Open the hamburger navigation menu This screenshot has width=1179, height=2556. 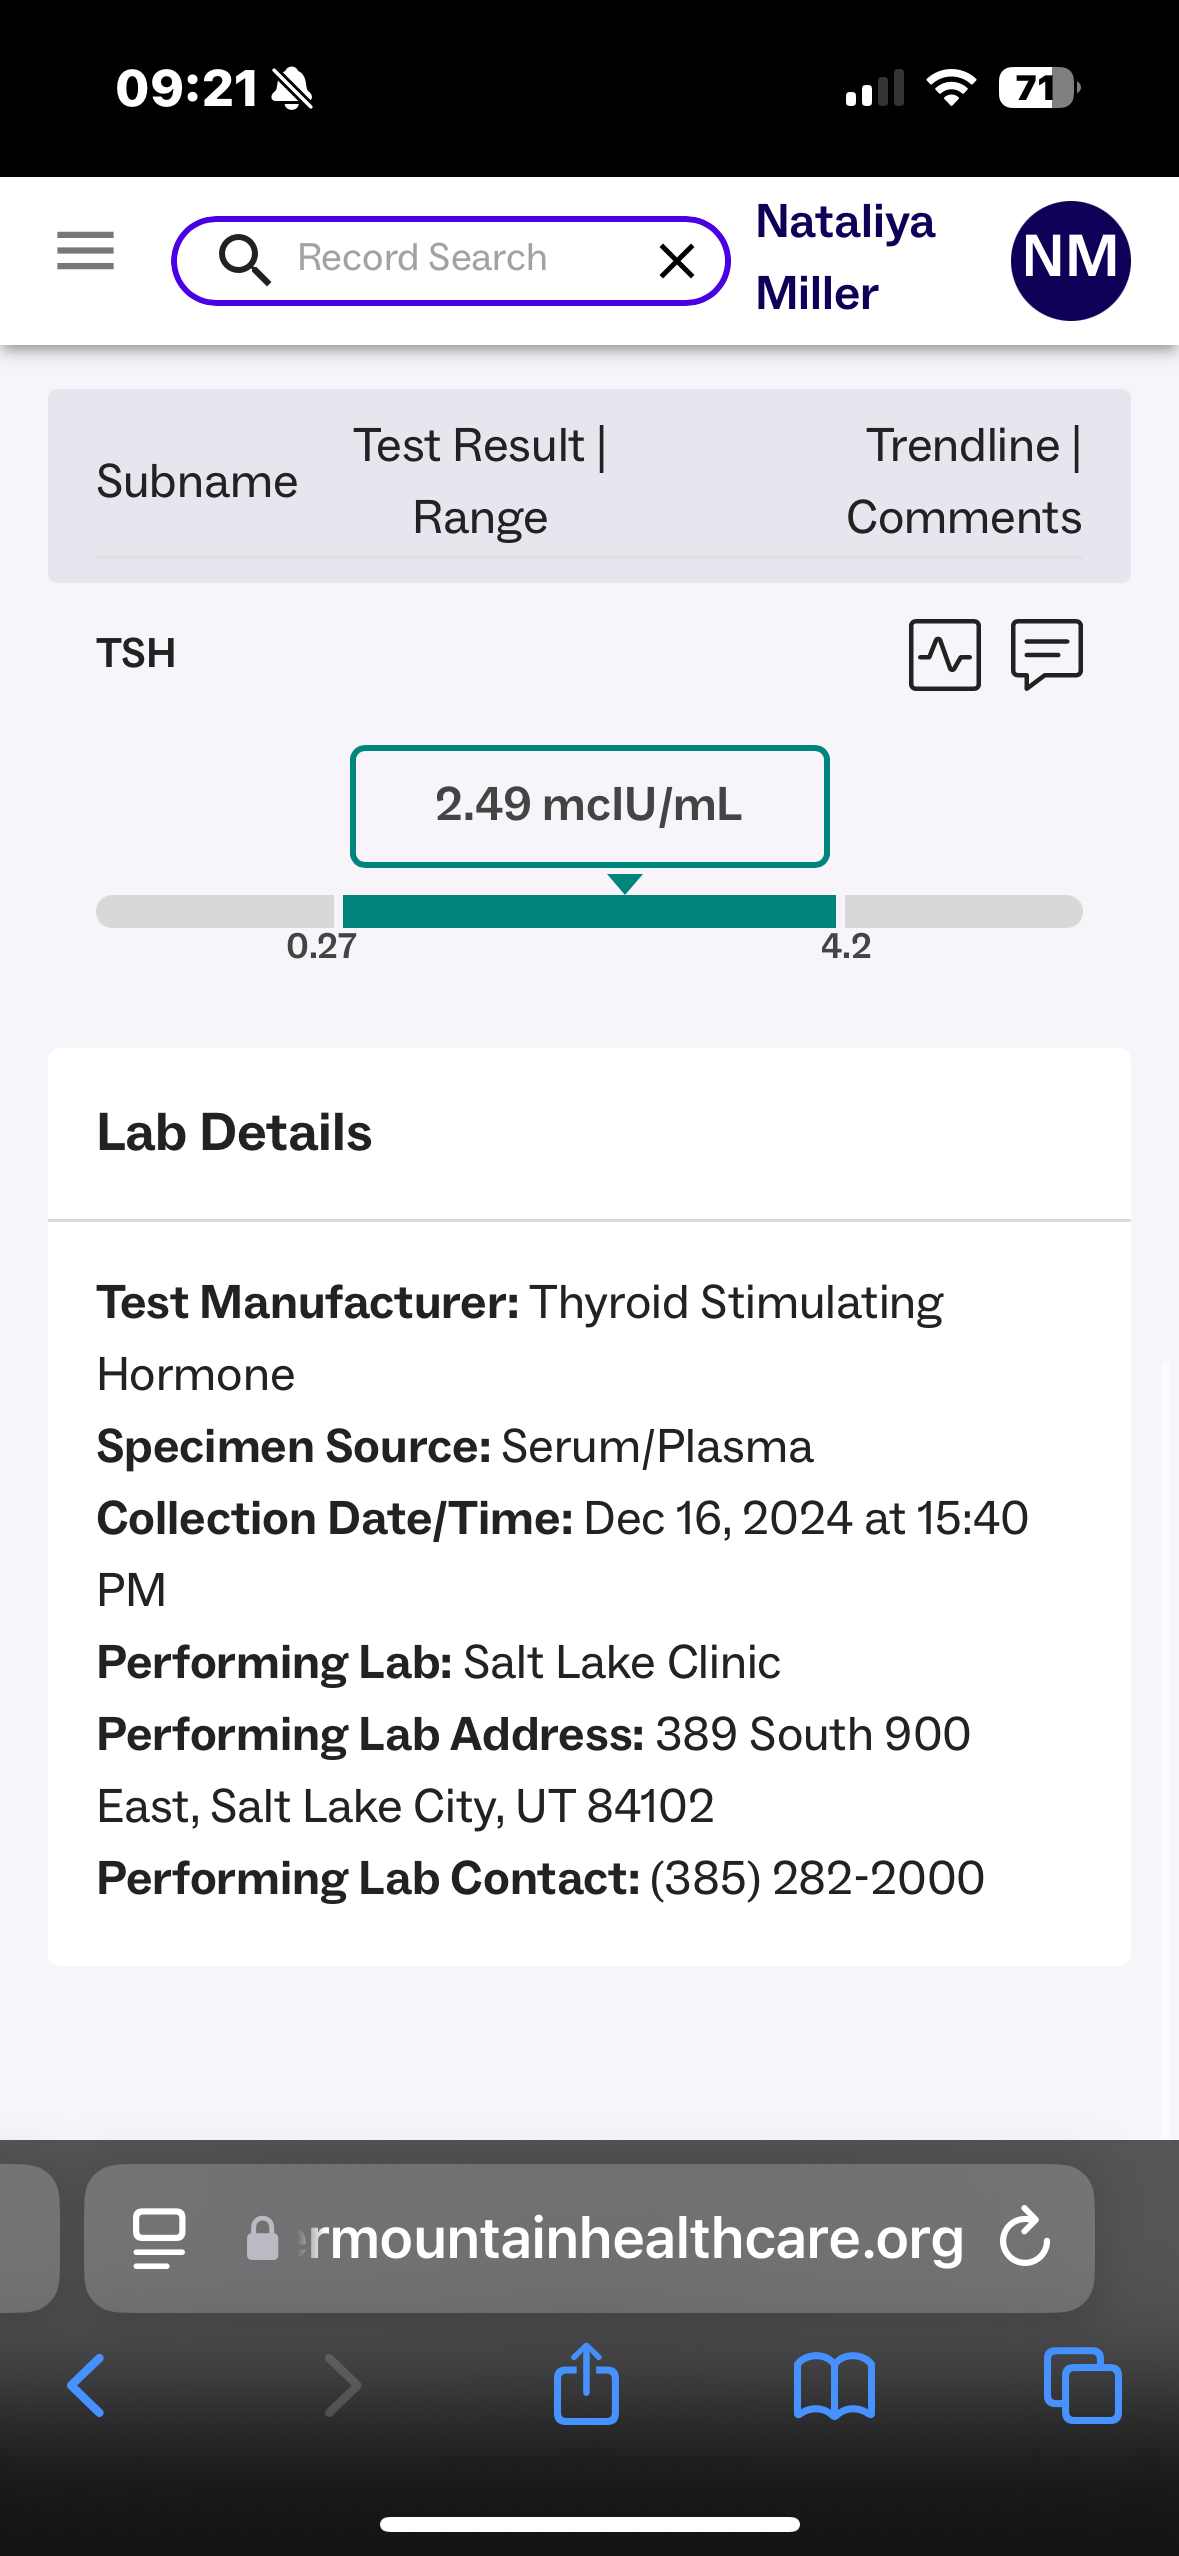pyautogui.click(x=85, y=250)
